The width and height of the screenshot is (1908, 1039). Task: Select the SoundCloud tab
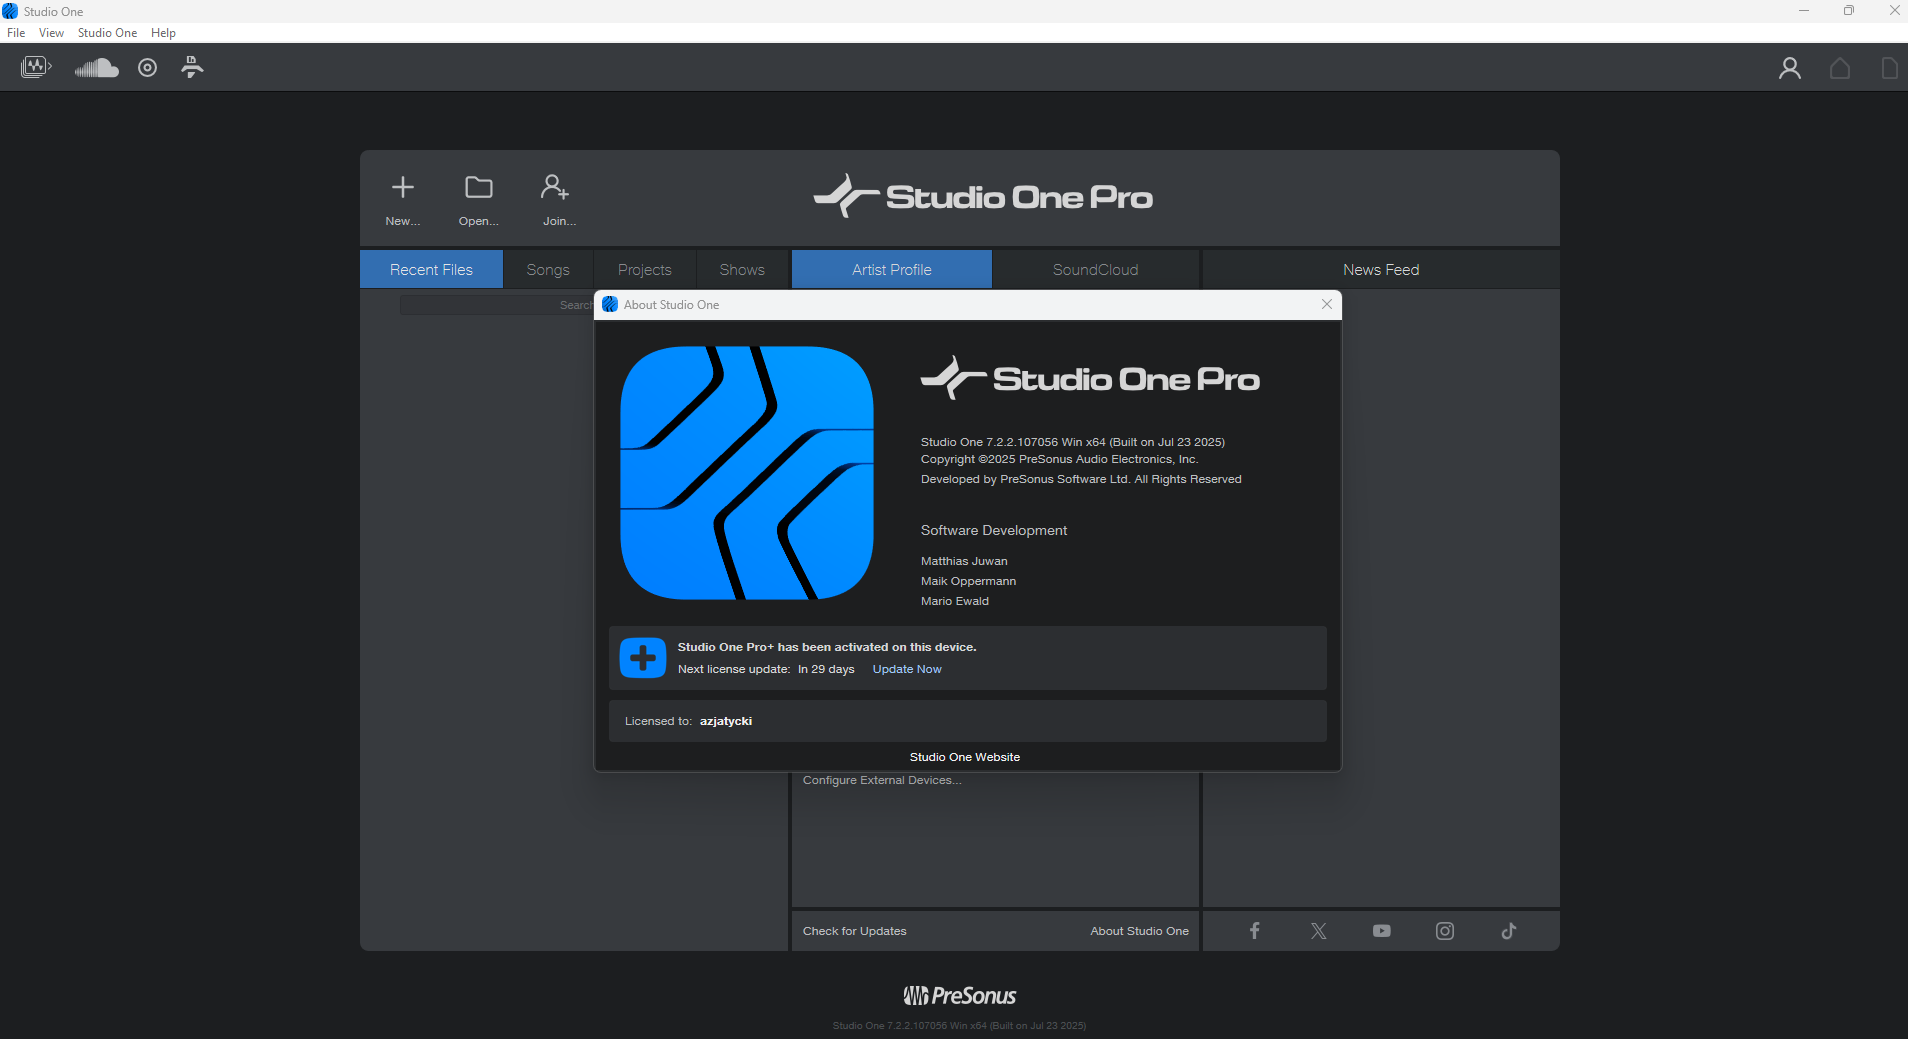tap(1096, 269)
